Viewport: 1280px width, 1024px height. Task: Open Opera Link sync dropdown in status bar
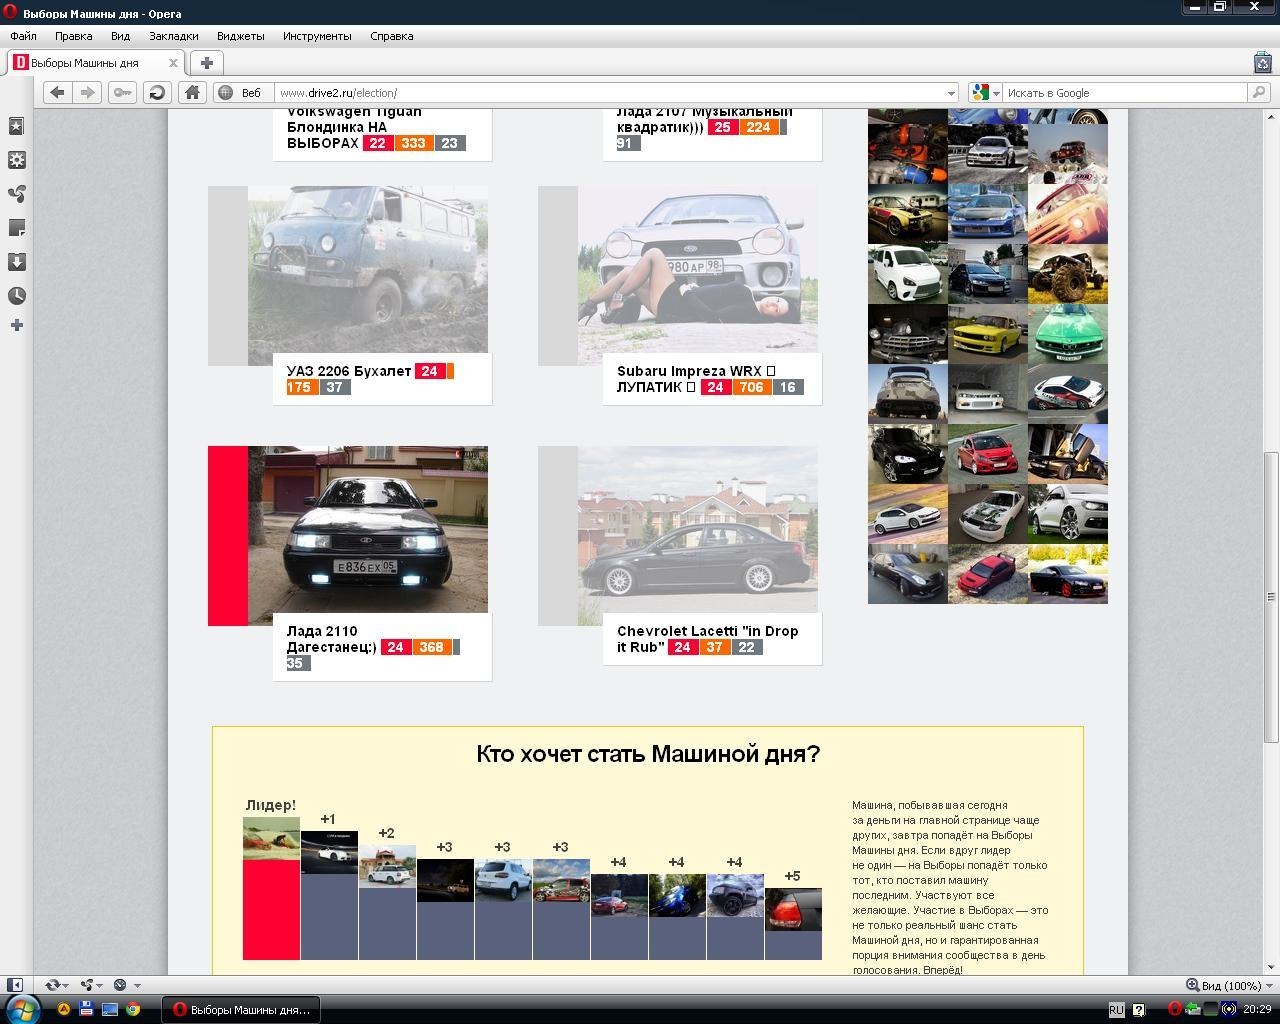(x=57, y=985)
